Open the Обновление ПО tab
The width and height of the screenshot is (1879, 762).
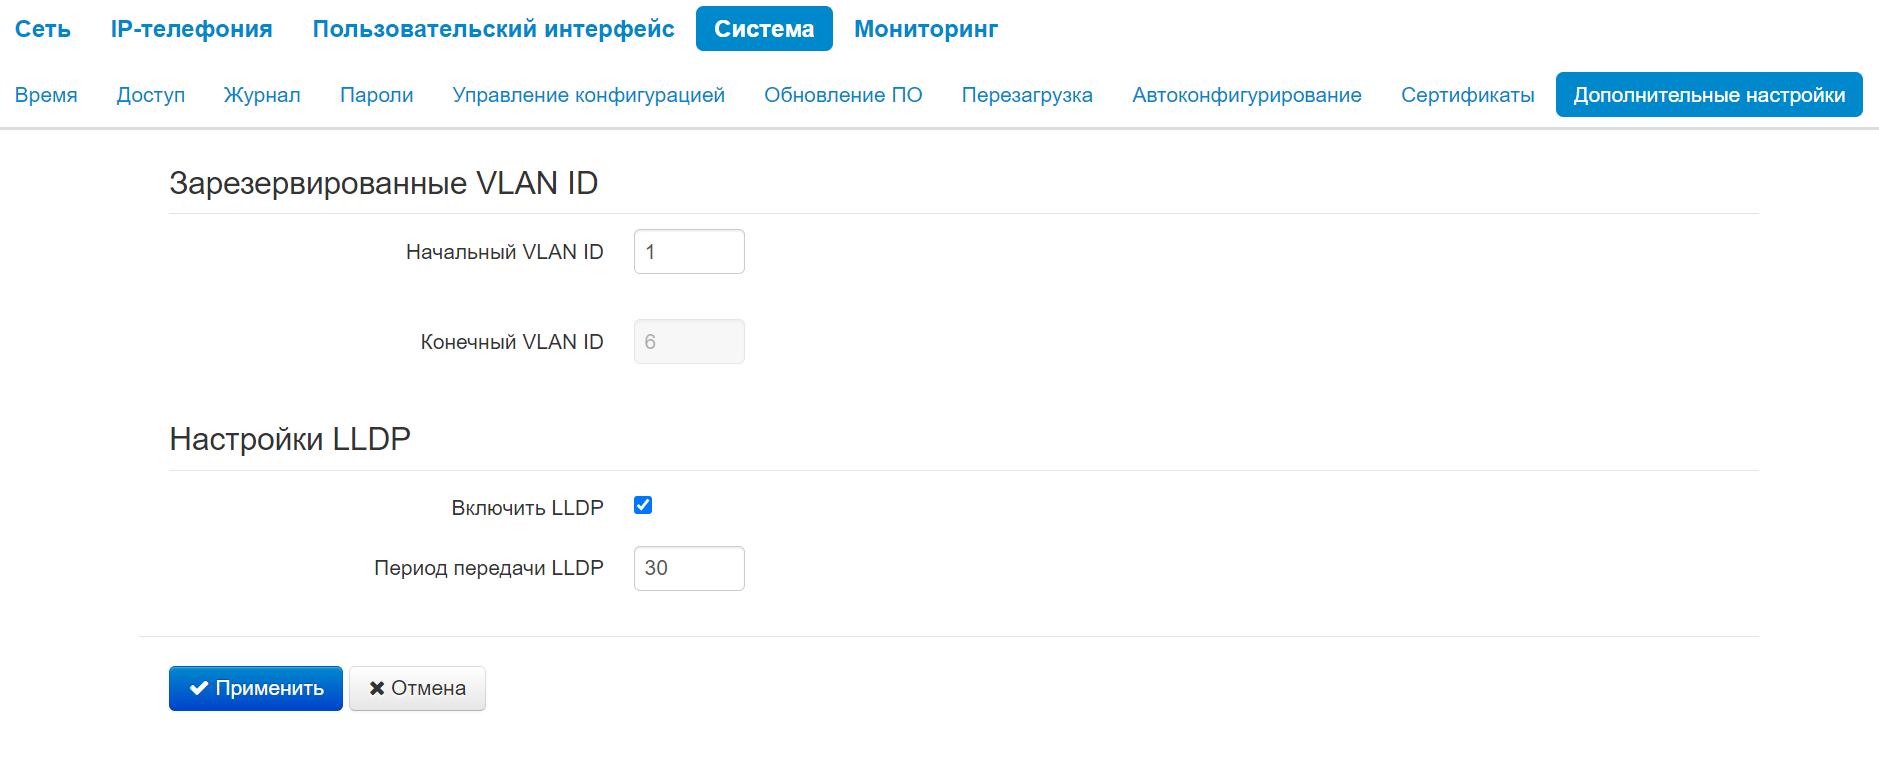tap(843, 95)
